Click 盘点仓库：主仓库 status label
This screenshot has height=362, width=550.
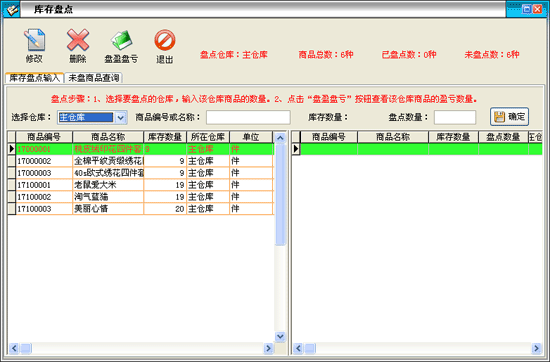point(234,55)
